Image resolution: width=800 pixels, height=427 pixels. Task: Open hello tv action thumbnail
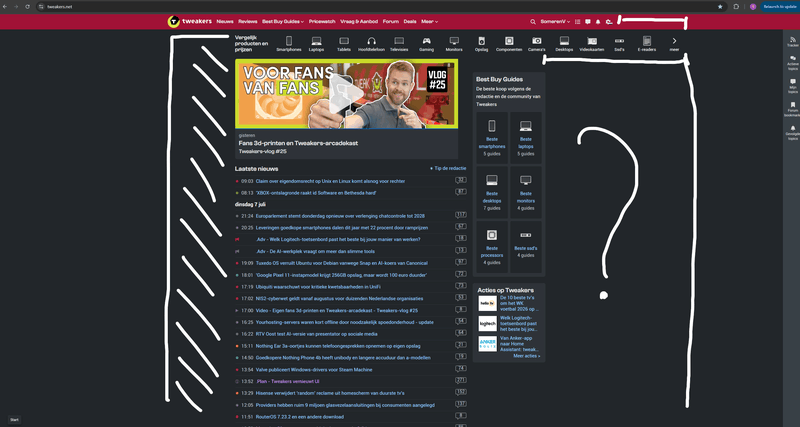pos(487,303)
